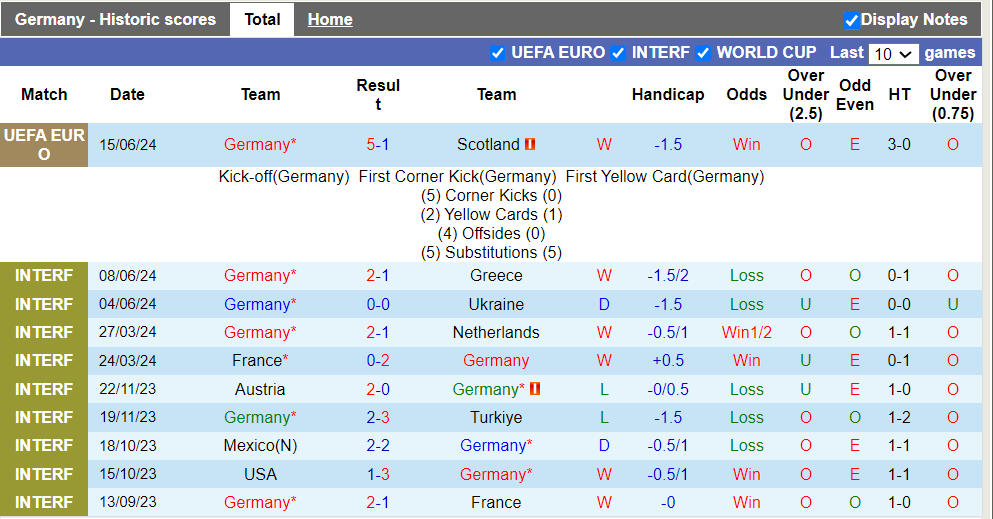Switch to the Home tab
The image size is (993, 519).
330,20
